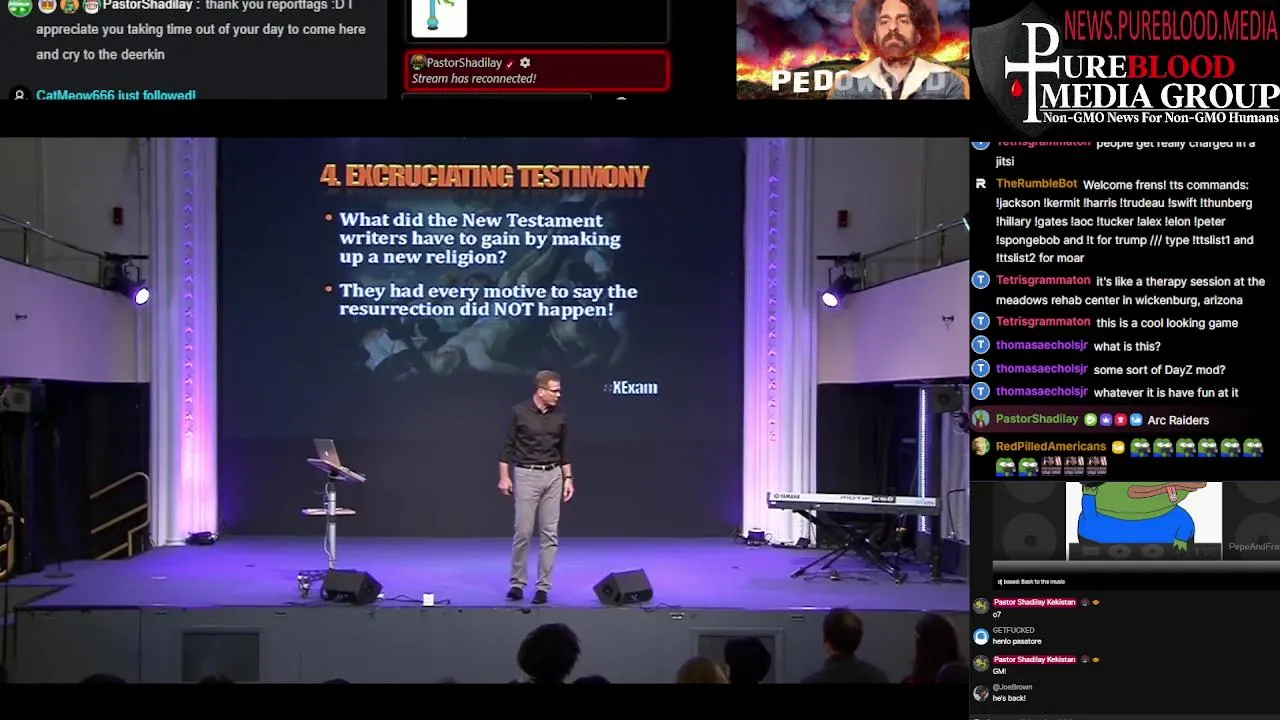Screen dimensions: 1280x720
Task: Click 'some sort of DayZ mod?' message
Action: (1159, 370)
